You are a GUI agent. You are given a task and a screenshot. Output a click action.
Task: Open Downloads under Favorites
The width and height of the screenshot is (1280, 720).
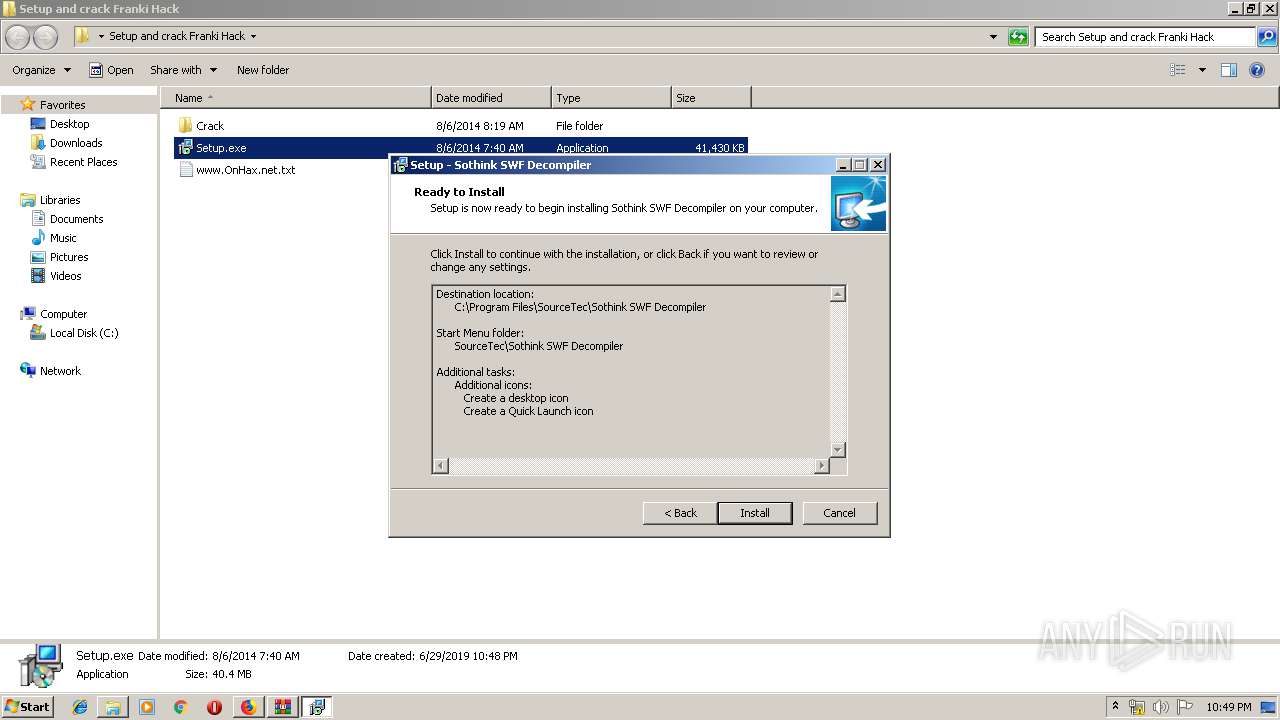(x=76, y=143)
